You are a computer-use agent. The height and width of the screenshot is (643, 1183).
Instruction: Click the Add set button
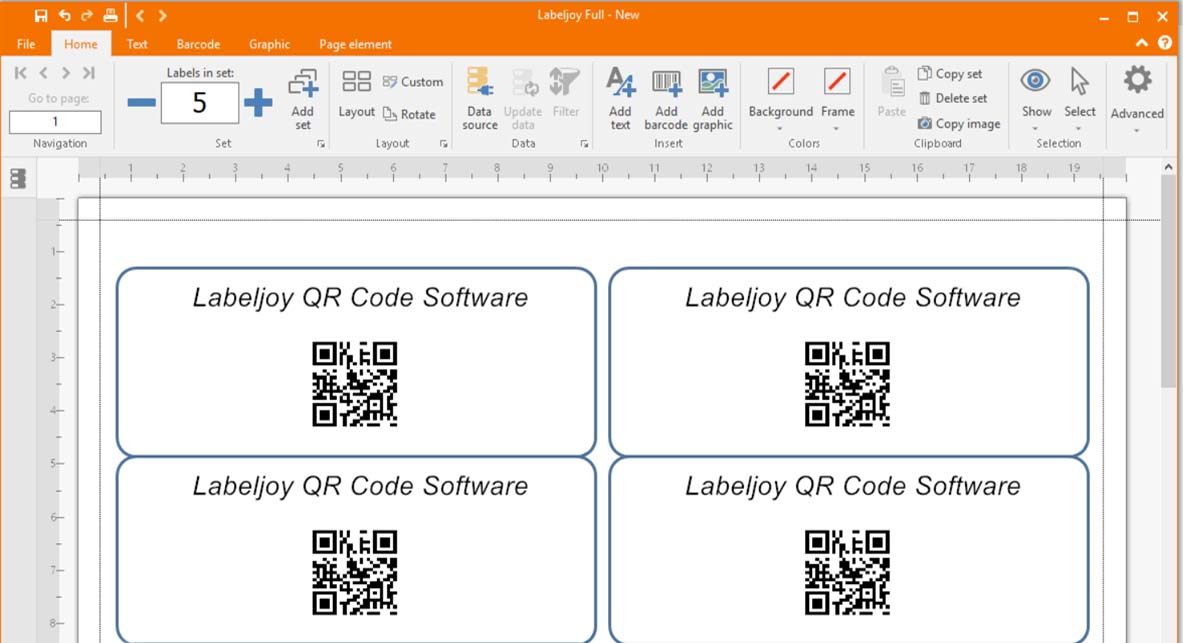point(303,100)
